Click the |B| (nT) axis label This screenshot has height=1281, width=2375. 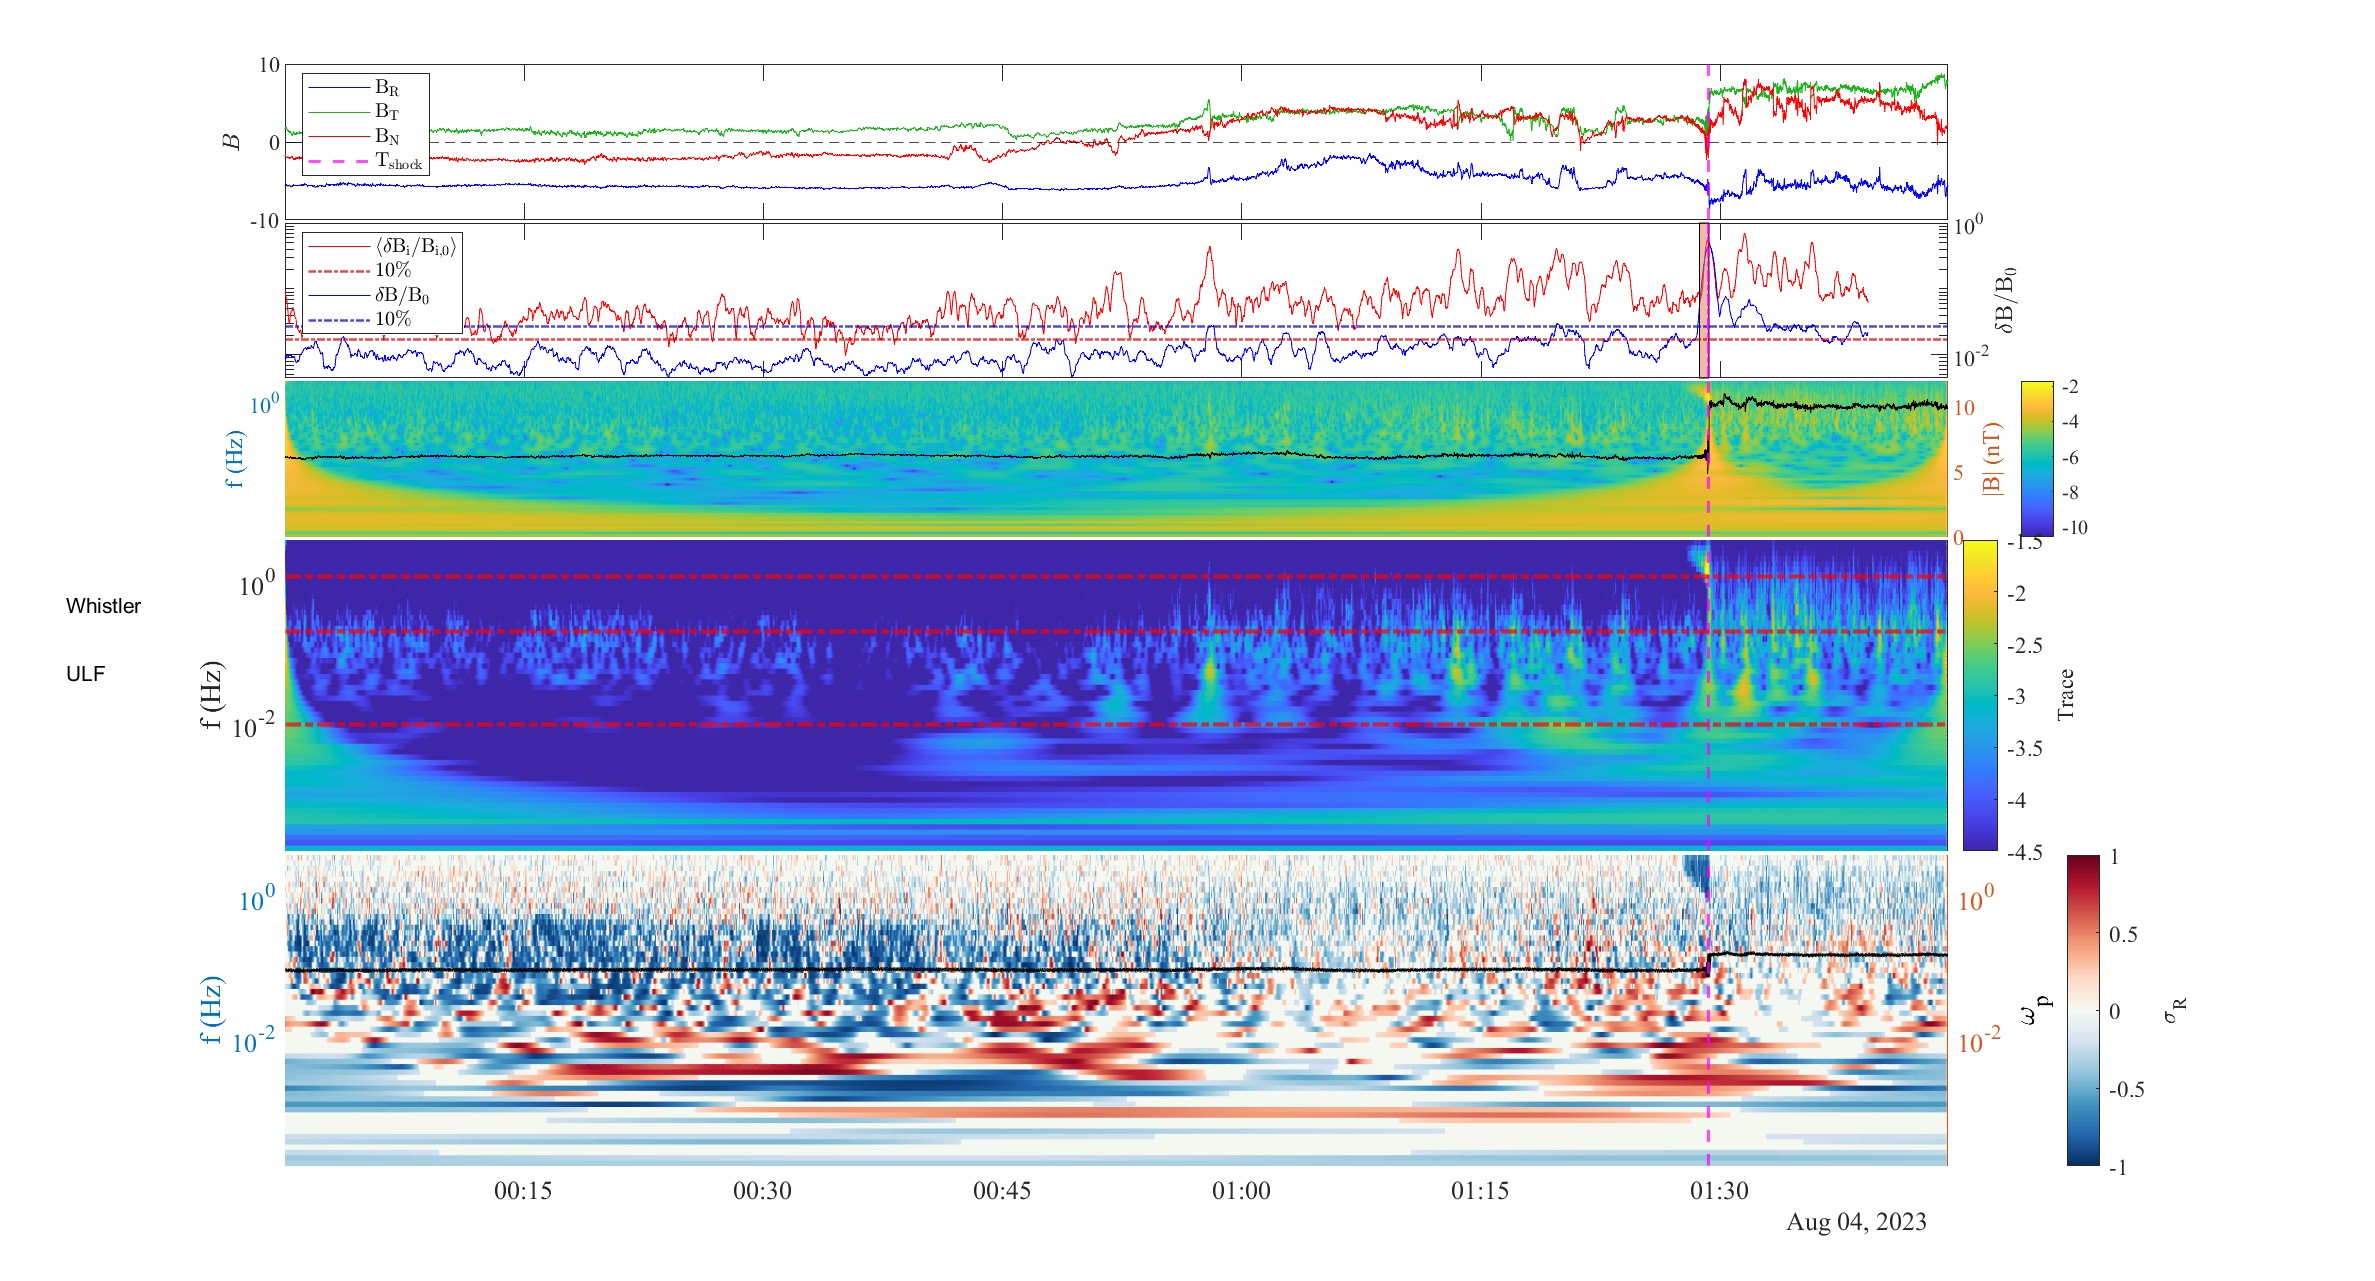pos(1992,459)
